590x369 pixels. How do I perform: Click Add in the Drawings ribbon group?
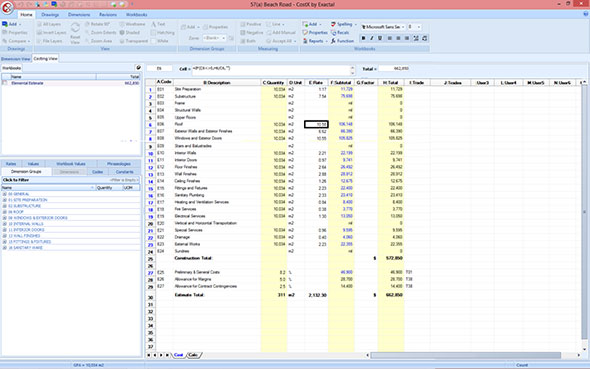(x=11, y=24)
